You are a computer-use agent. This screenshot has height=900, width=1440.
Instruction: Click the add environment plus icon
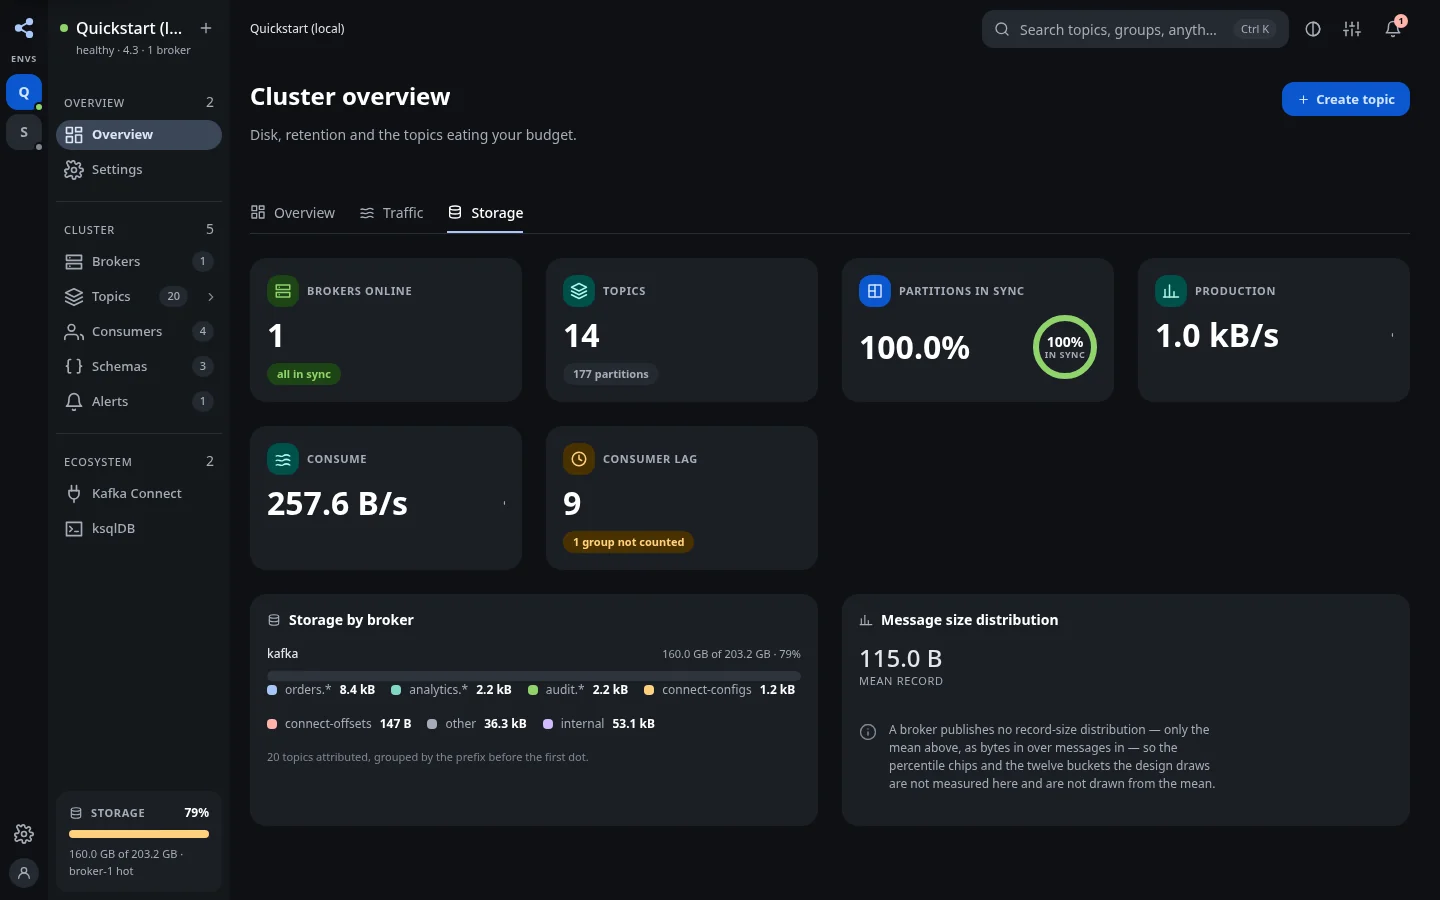click(206, 28)
